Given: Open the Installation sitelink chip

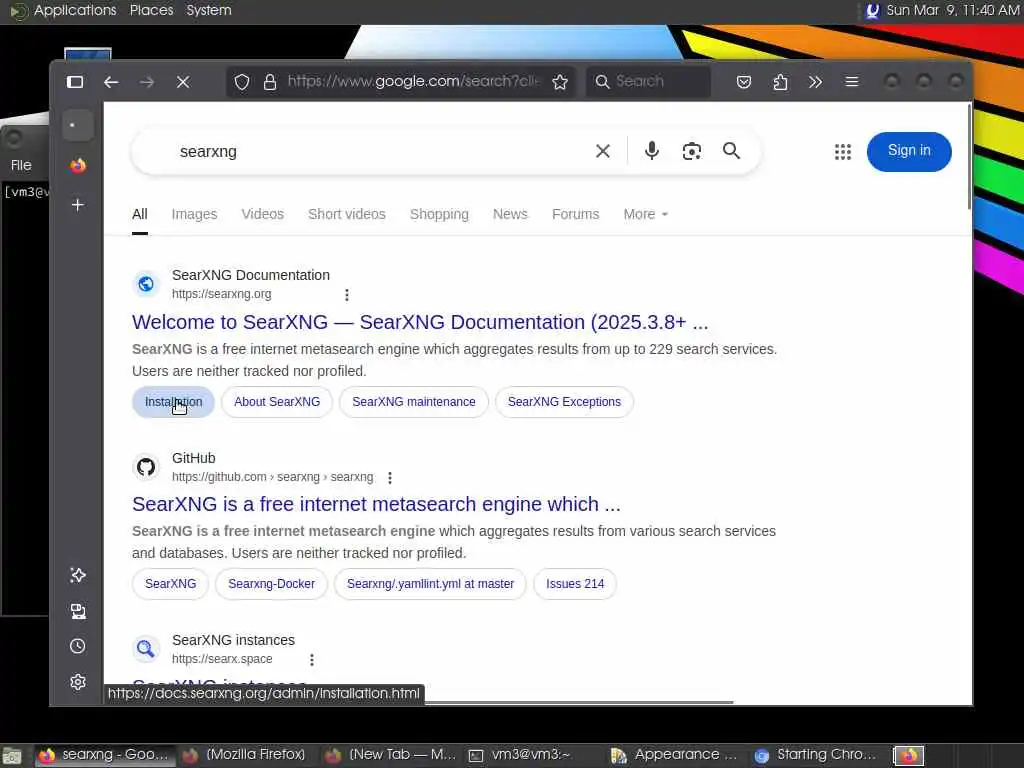Looking at the screenshot, I should pos(173,402).
